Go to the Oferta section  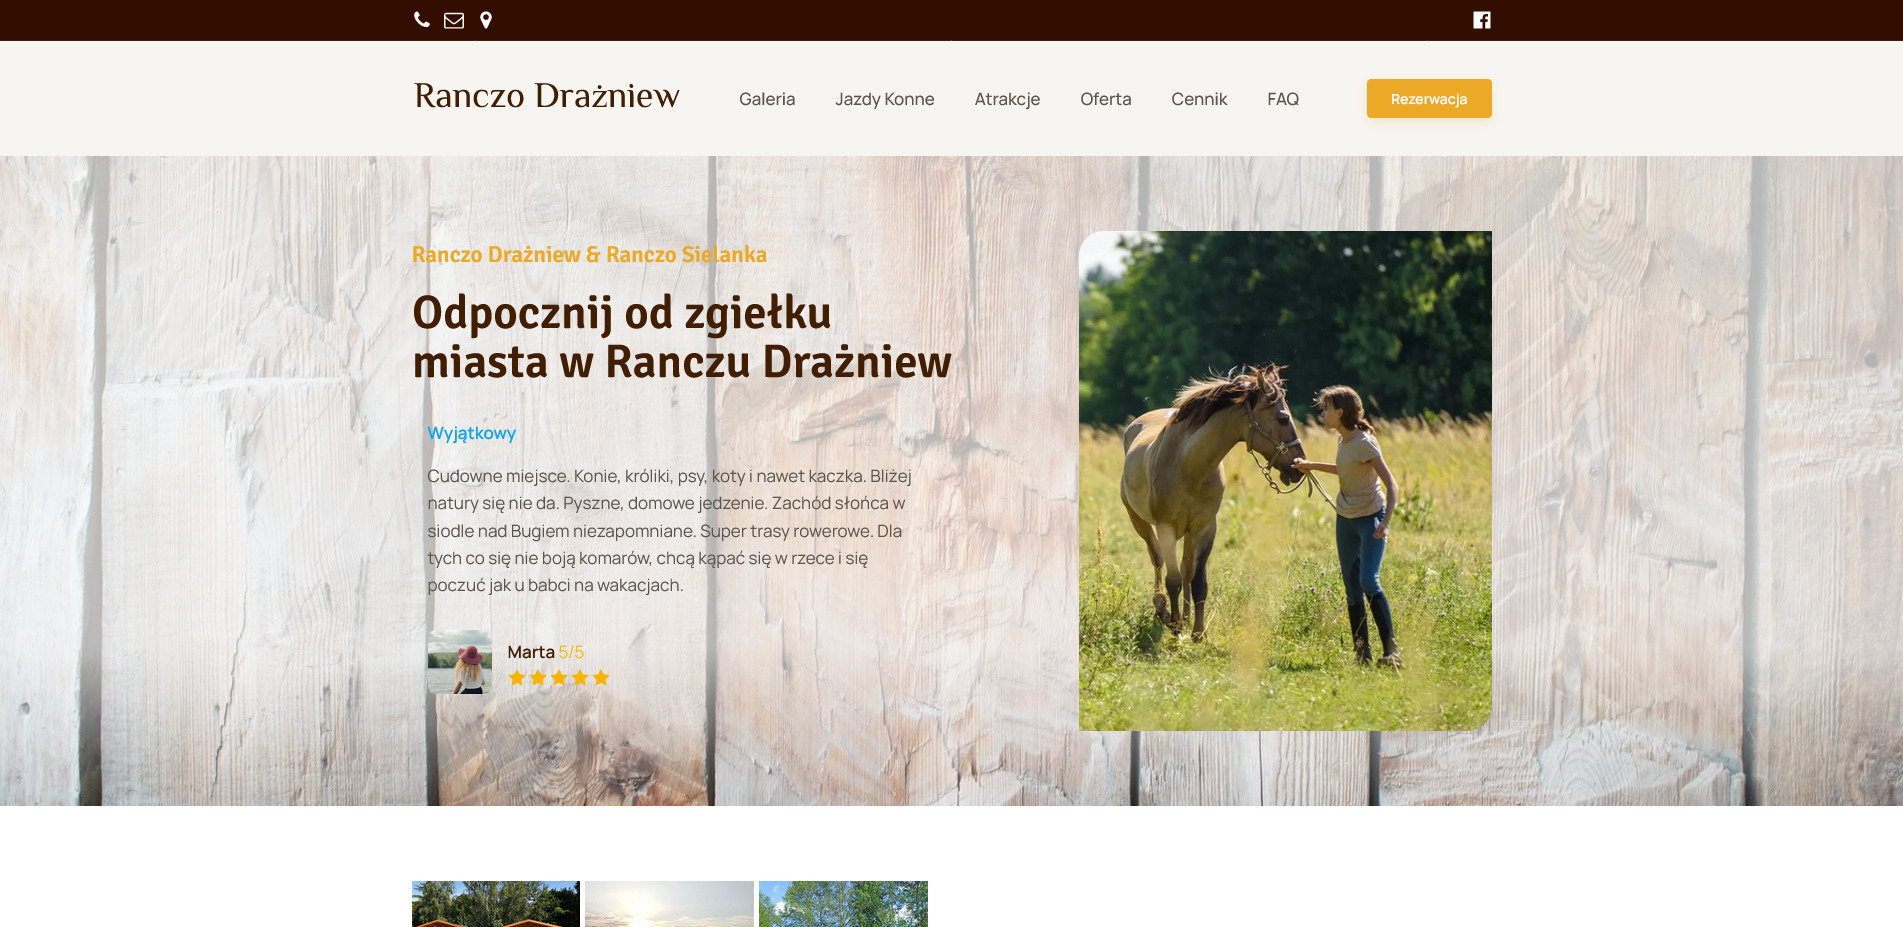click(x=1105, y=99)
